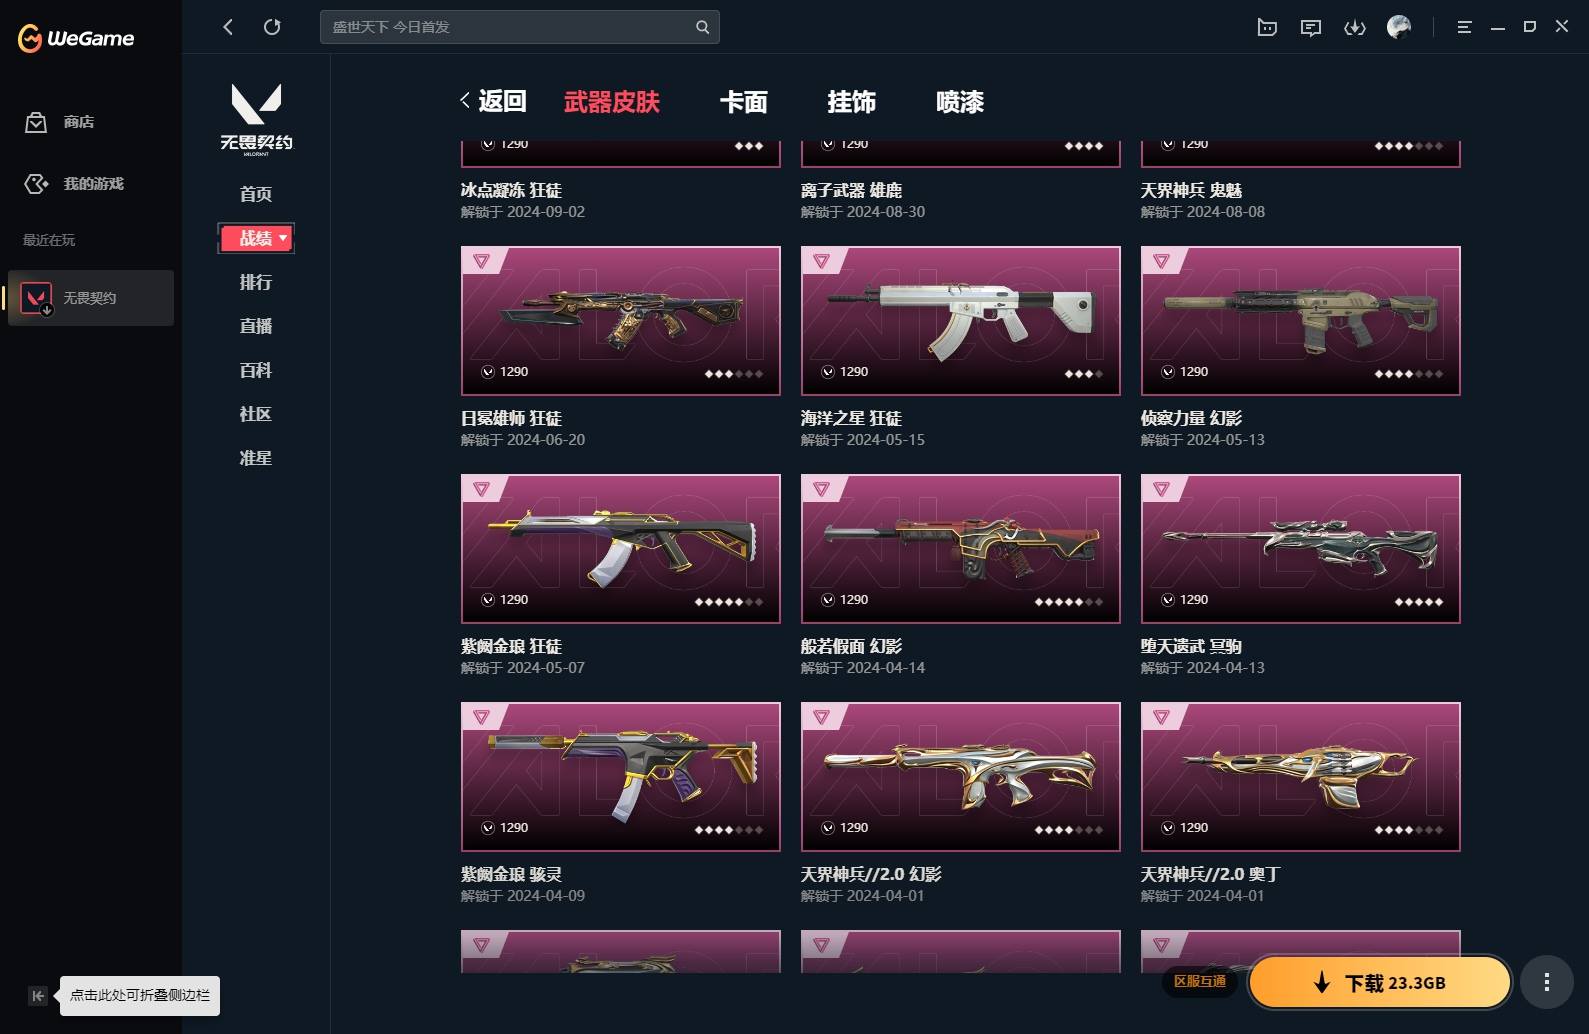Select the 海洋之星 狂徒 skin thumbnail
The width and height of the screenshot is (1589, 1034).
pos(960,320)
